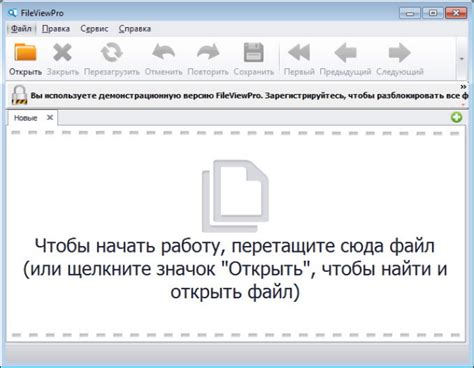Screen dimensions: 474x368
Task: Click the document placeholder icon
Action: click(x=235, y=196)
